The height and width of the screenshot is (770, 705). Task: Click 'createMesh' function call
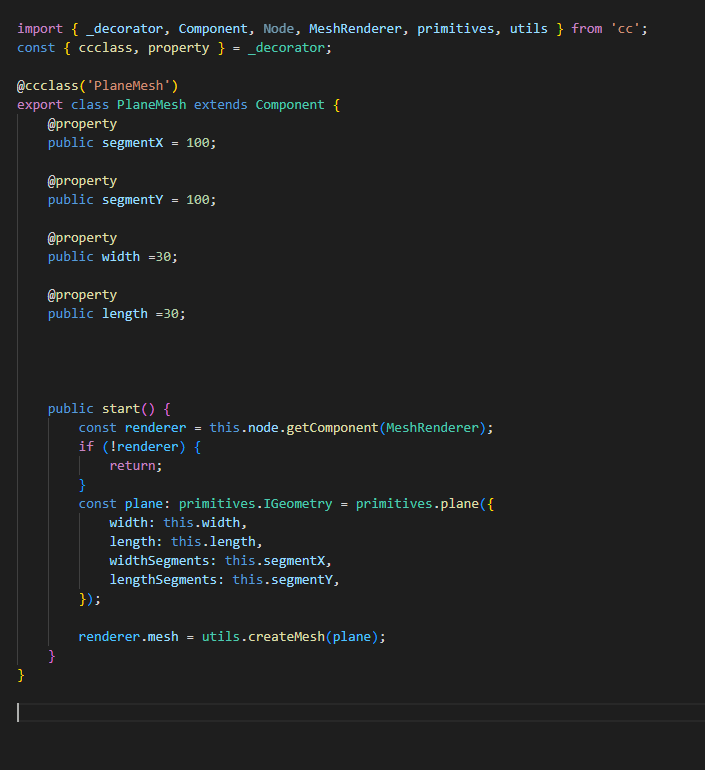click(x=286, y=637)
